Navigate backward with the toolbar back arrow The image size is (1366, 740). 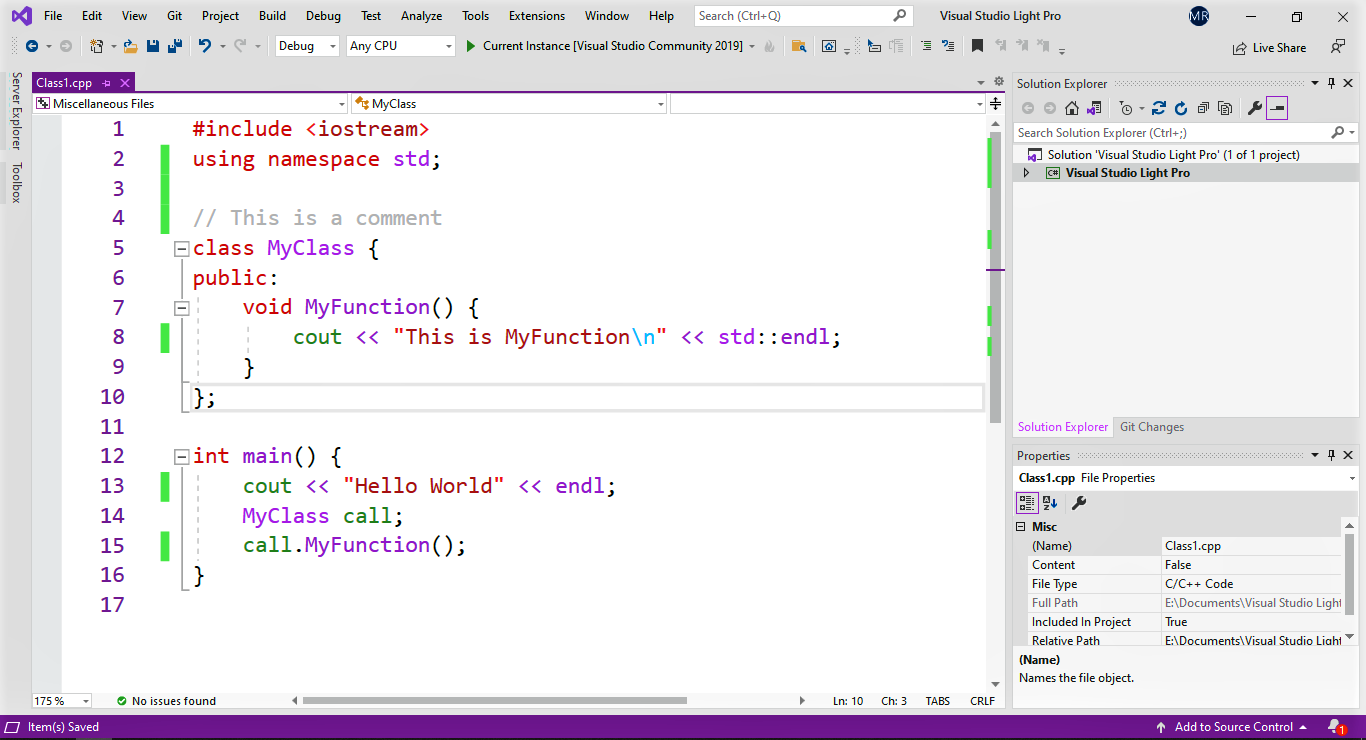[x=32, y=46]
